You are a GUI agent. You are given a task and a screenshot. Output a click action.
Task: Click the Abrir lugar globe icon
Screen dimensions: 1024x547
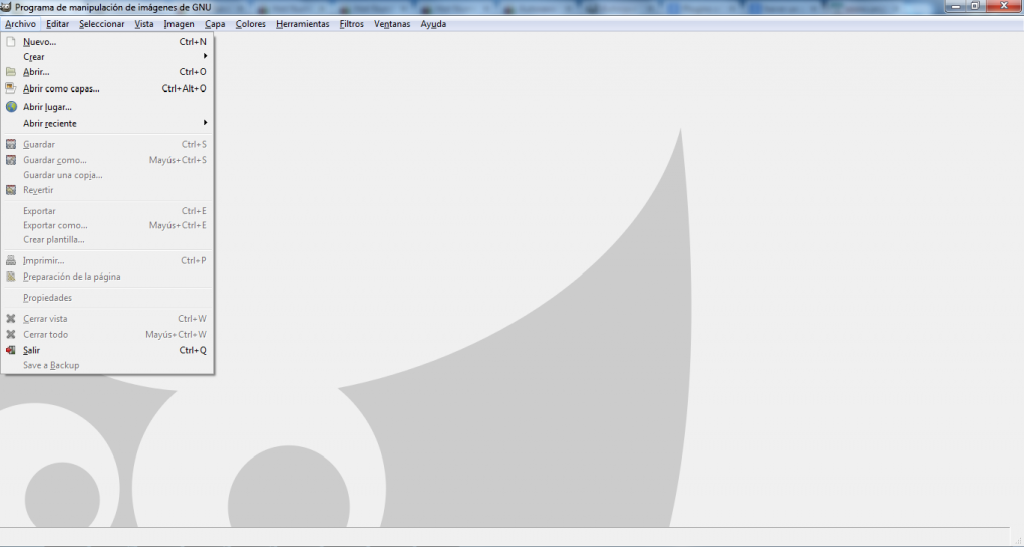click(x=11, y=106)
